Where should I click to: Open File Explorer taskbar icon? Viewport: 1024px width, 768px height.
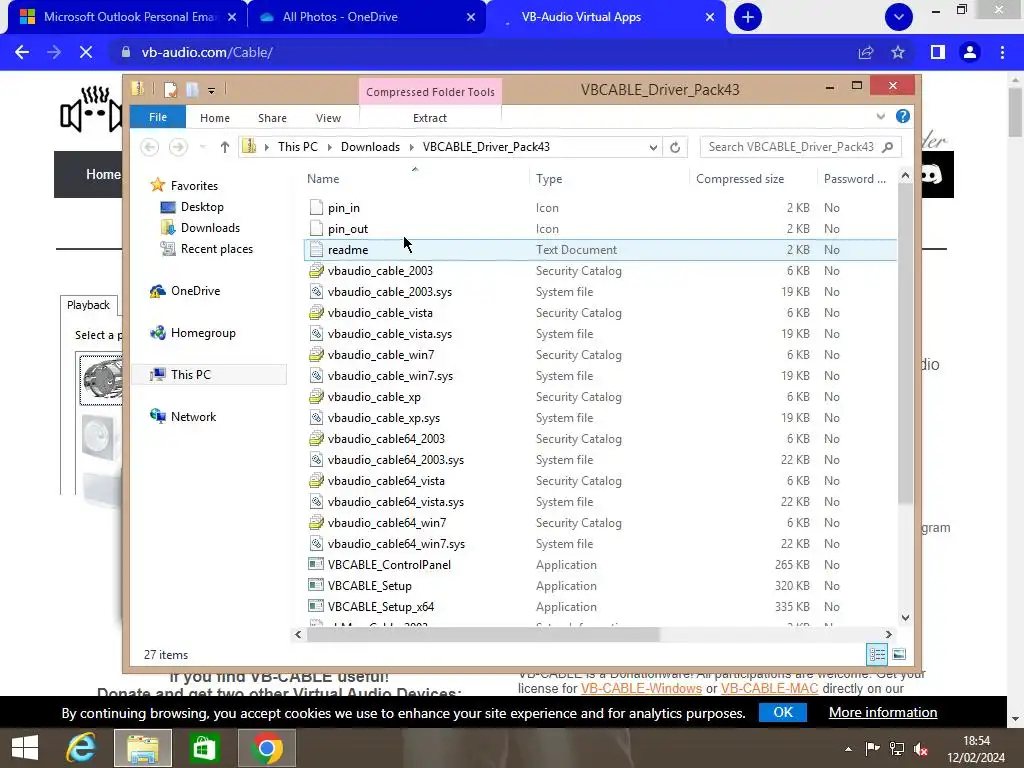143,748
